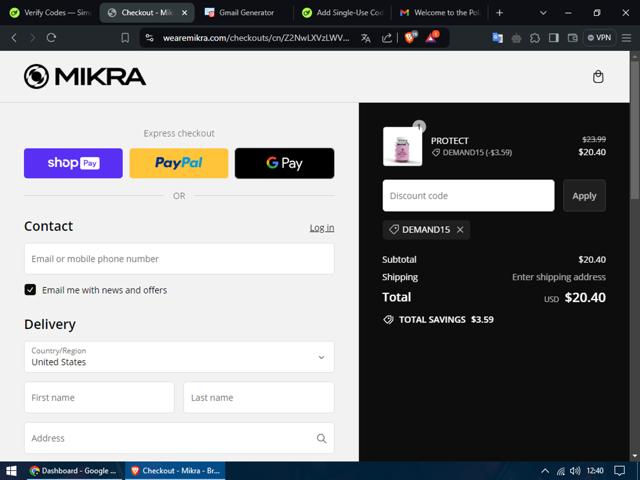
Task: Expand the Country/Region dropdown
Action: click(x=179, y=357)
